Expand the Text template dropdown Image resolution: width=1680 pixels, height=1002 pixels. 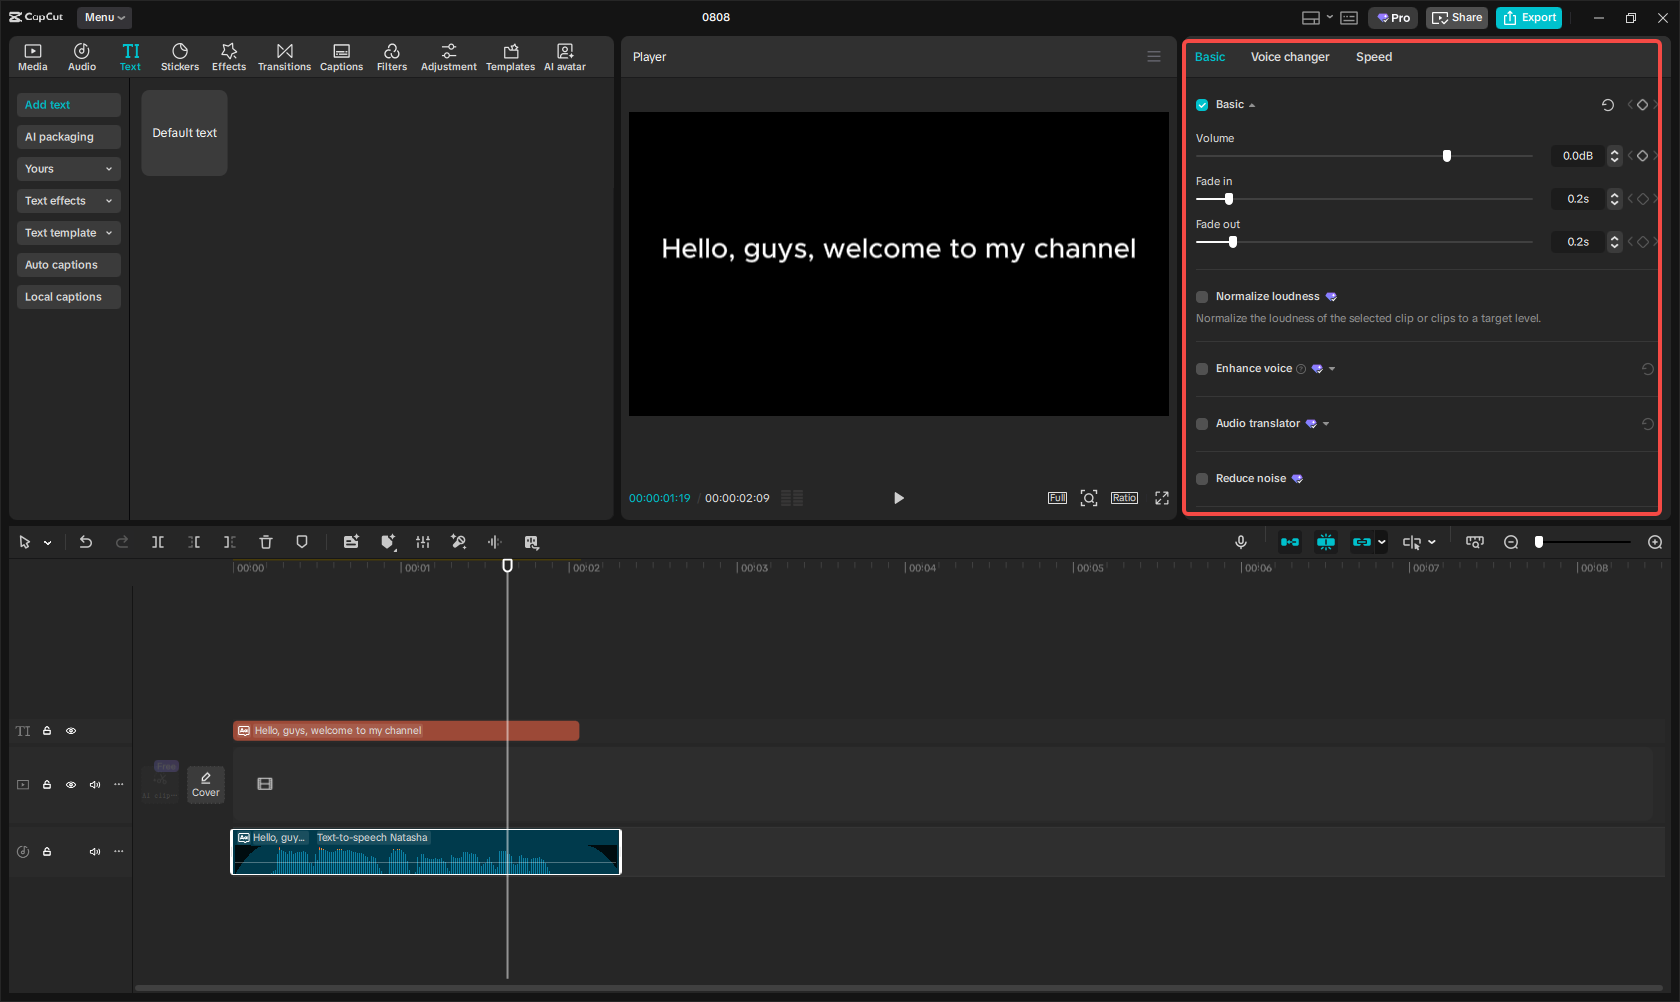(68, 233)
